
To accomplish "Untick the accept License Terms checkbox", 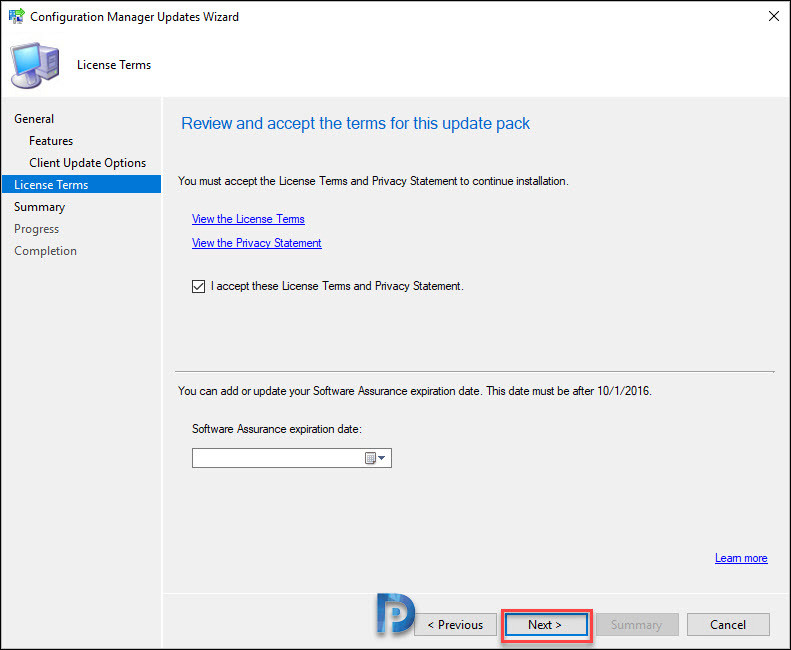I will click(x=198, y=287).
